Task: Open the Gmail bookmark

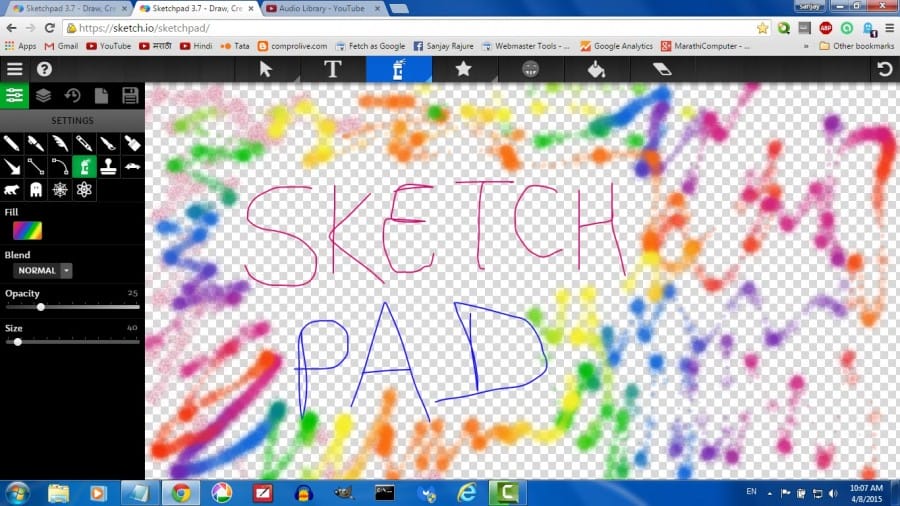Action: (61, 46)
